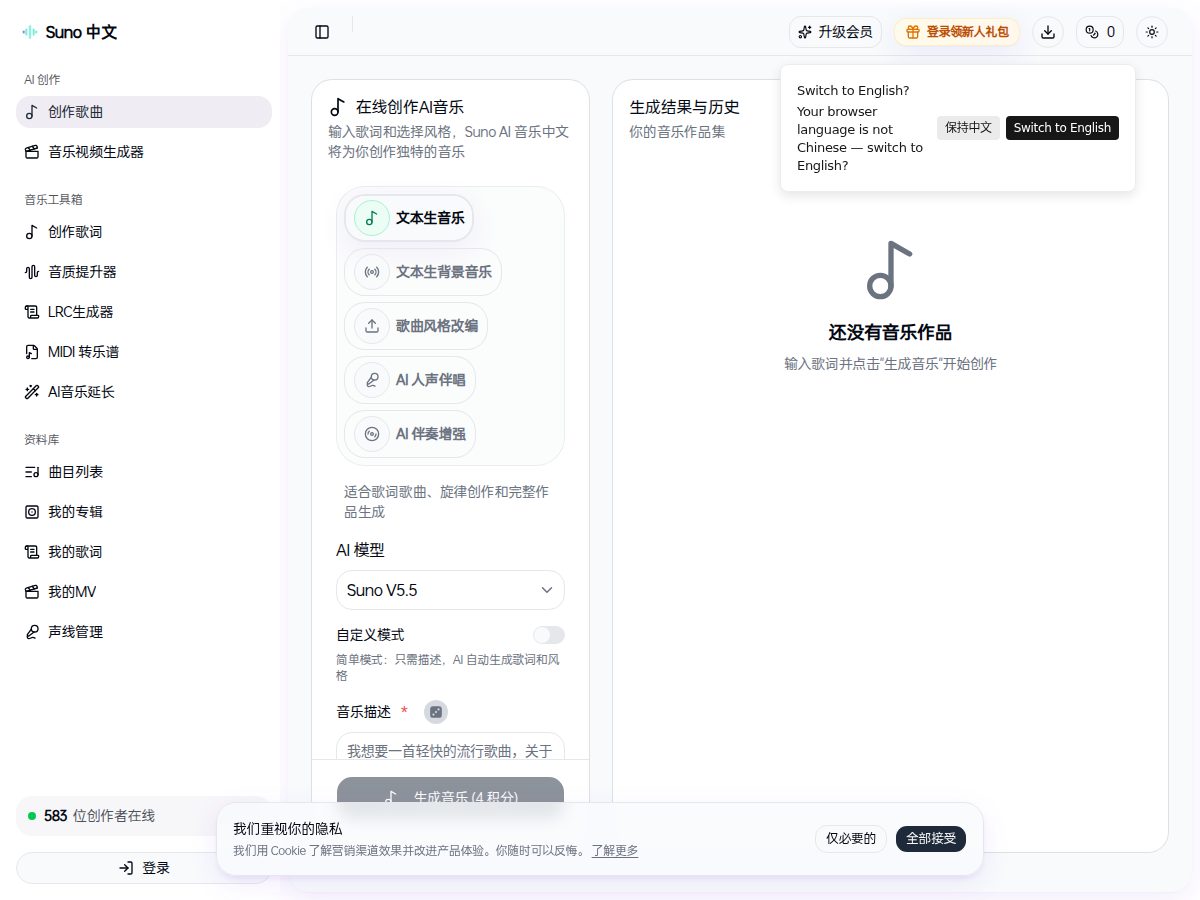This screenshot has width=1200, height=900.
Task: Open 创作歌词 tool
Action: (x=144, y=232)
